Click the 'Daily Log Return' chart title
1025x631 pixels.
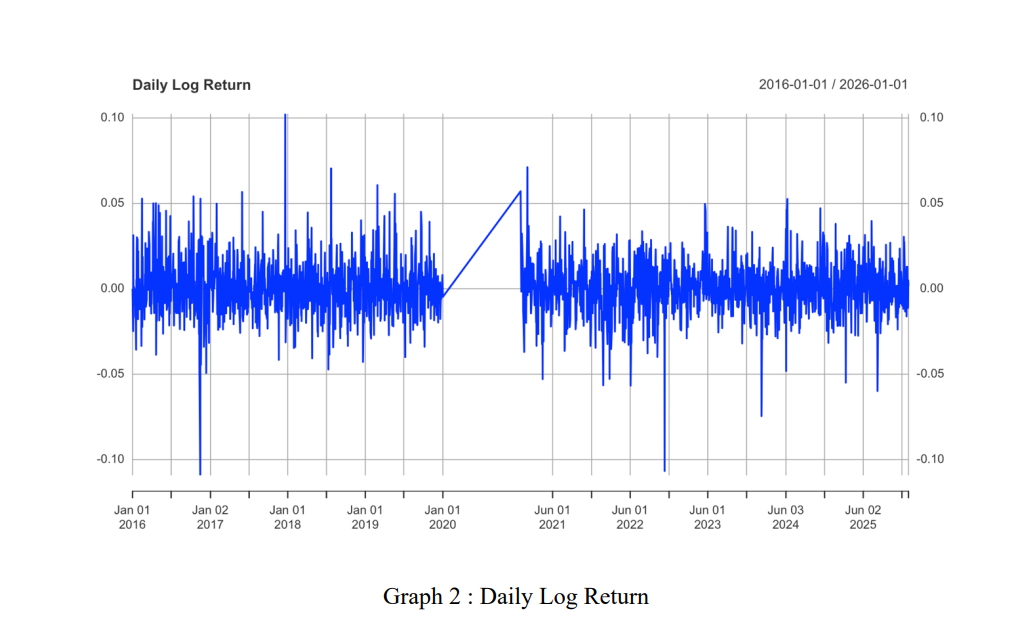191,85
